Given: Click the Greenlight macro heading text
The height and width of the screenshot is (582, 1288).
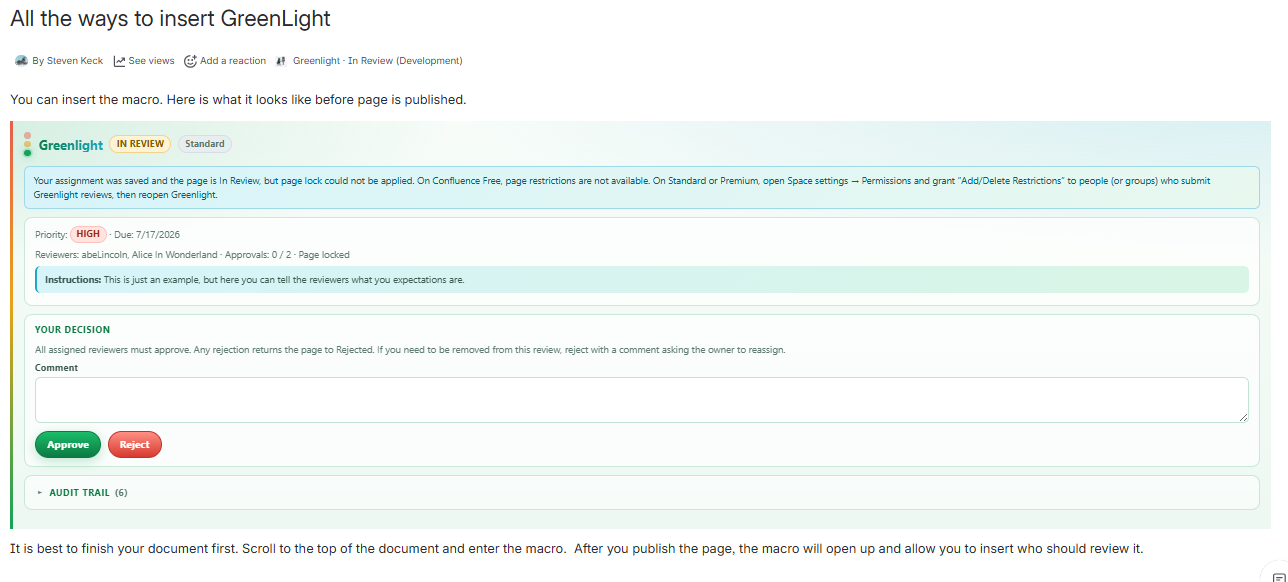Looking at the screenshot, I should tap(71, 145).
